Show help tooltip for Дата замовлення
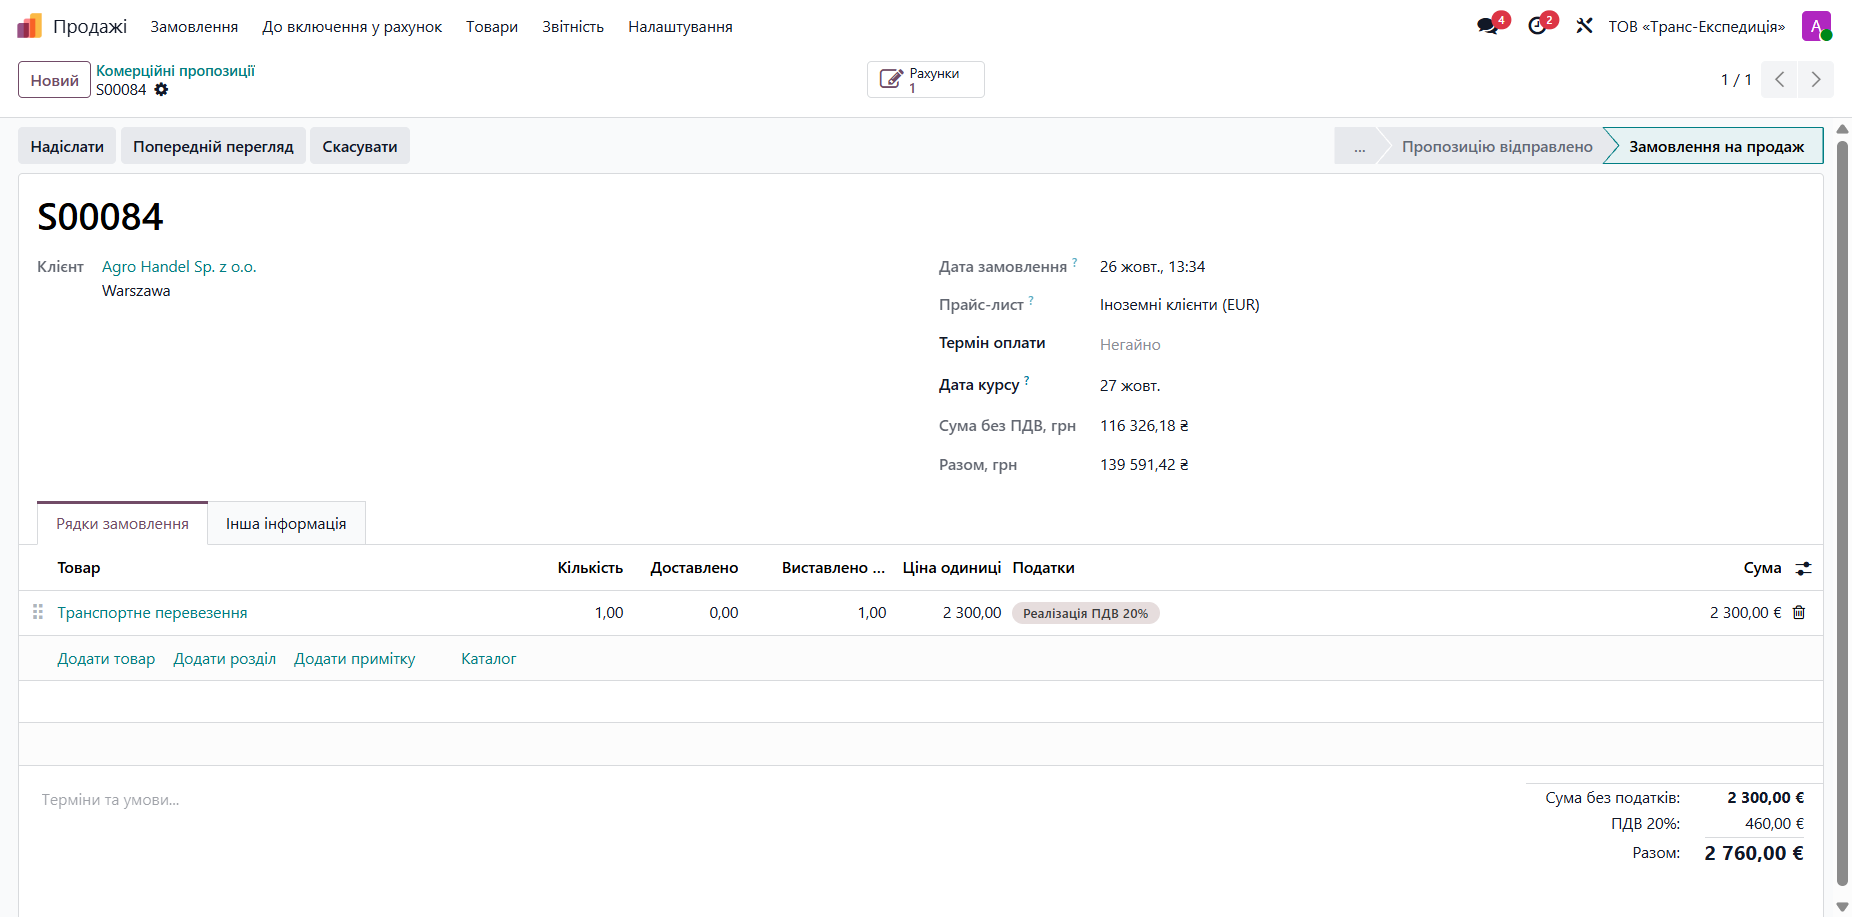1852x917 pixels. point(1075,263)
